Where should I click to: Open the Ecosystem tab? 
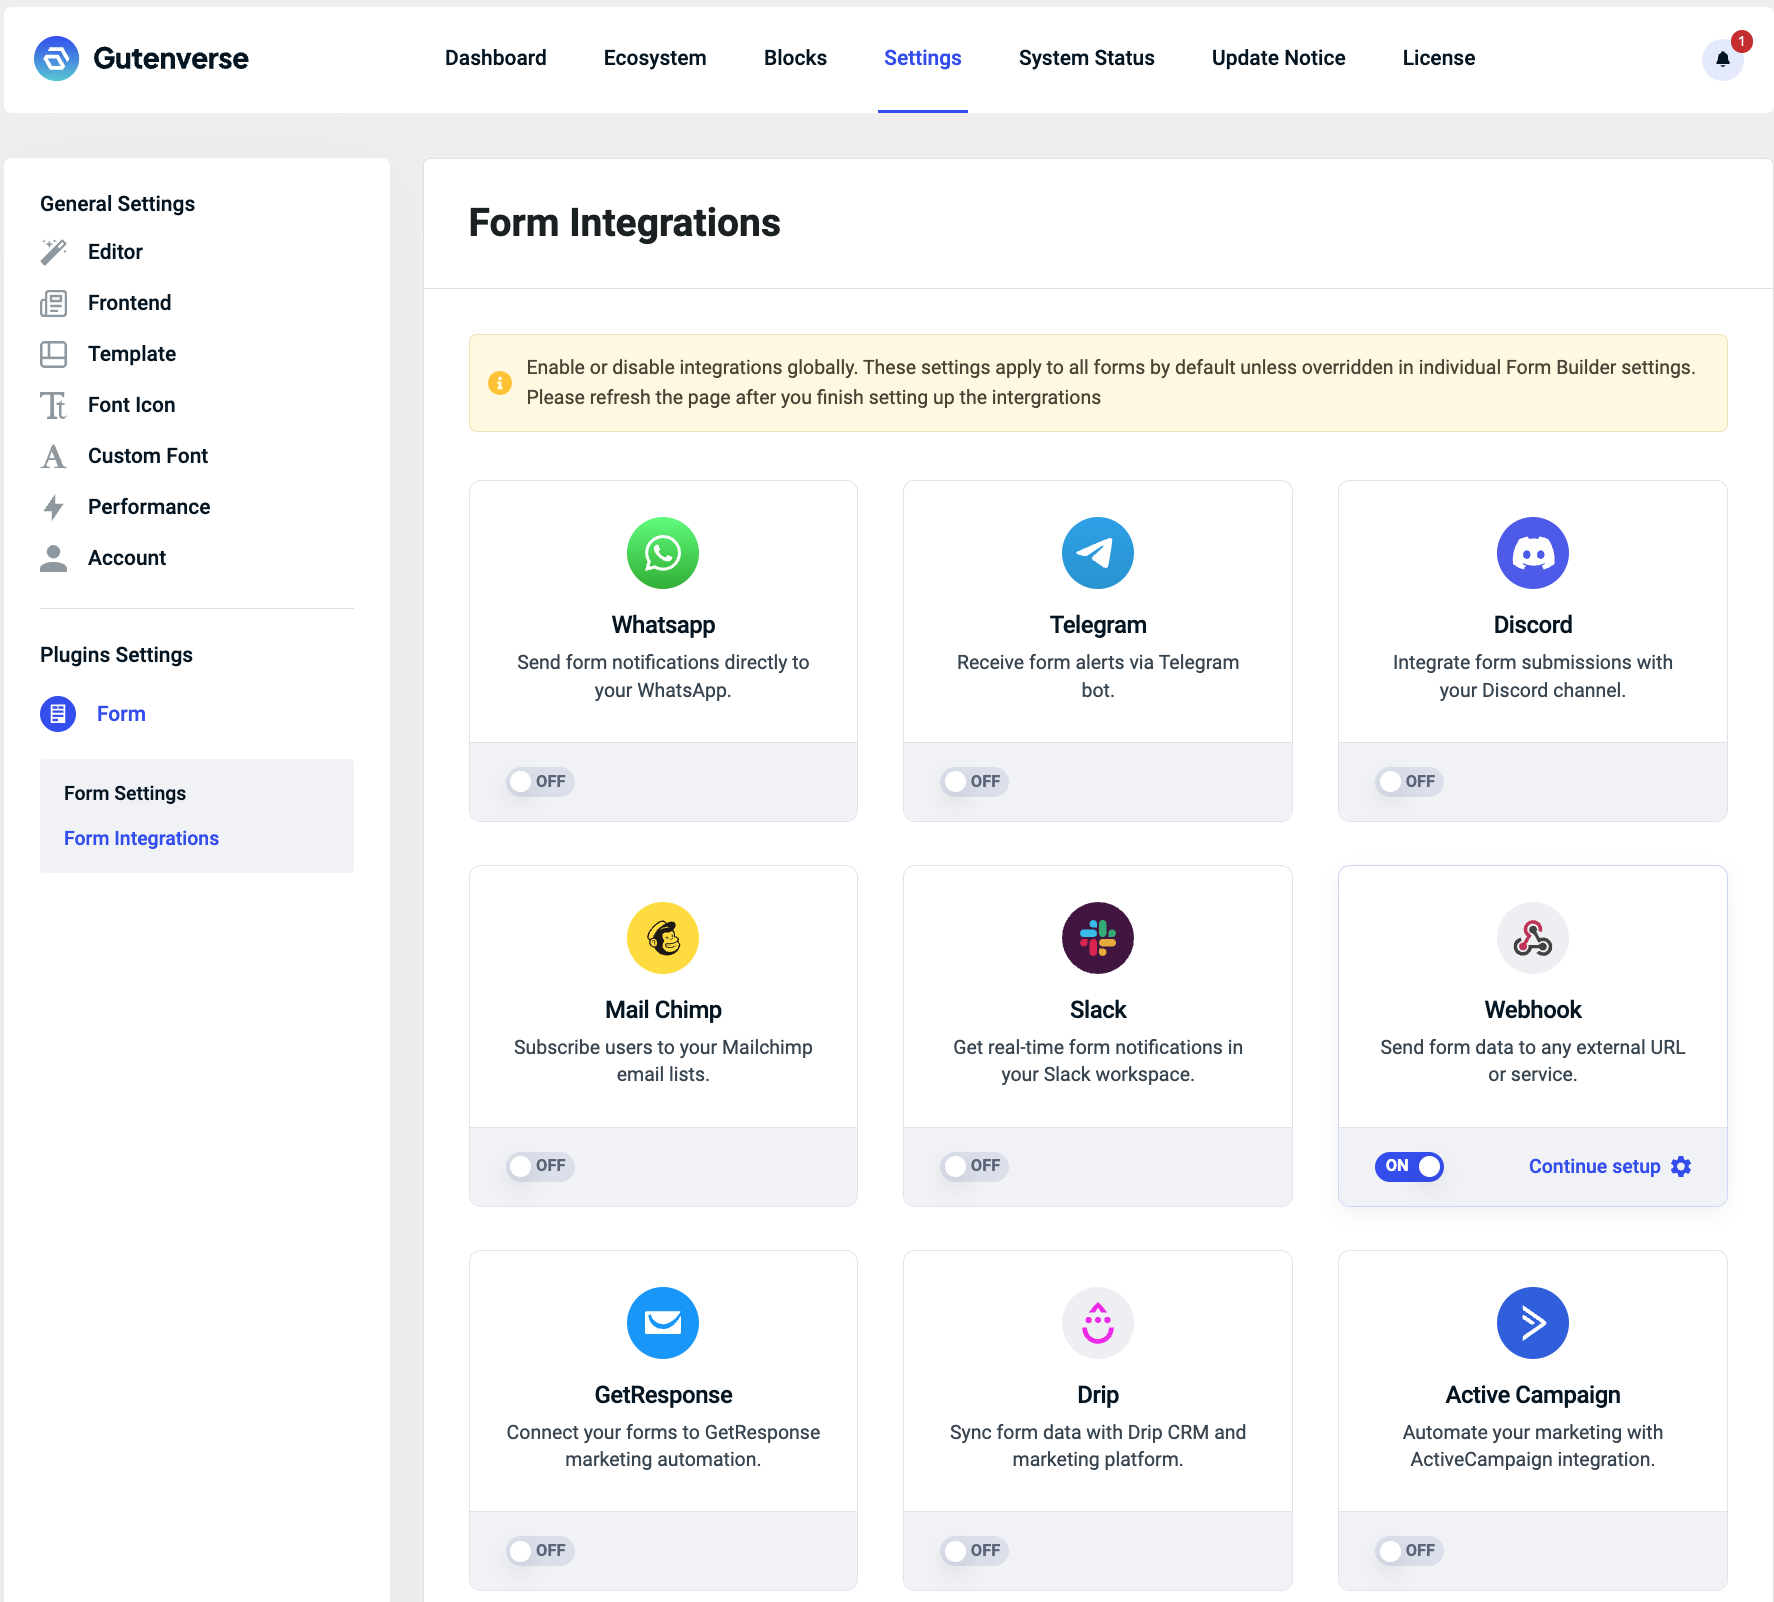pyautogui.click(x=655, y=58)
